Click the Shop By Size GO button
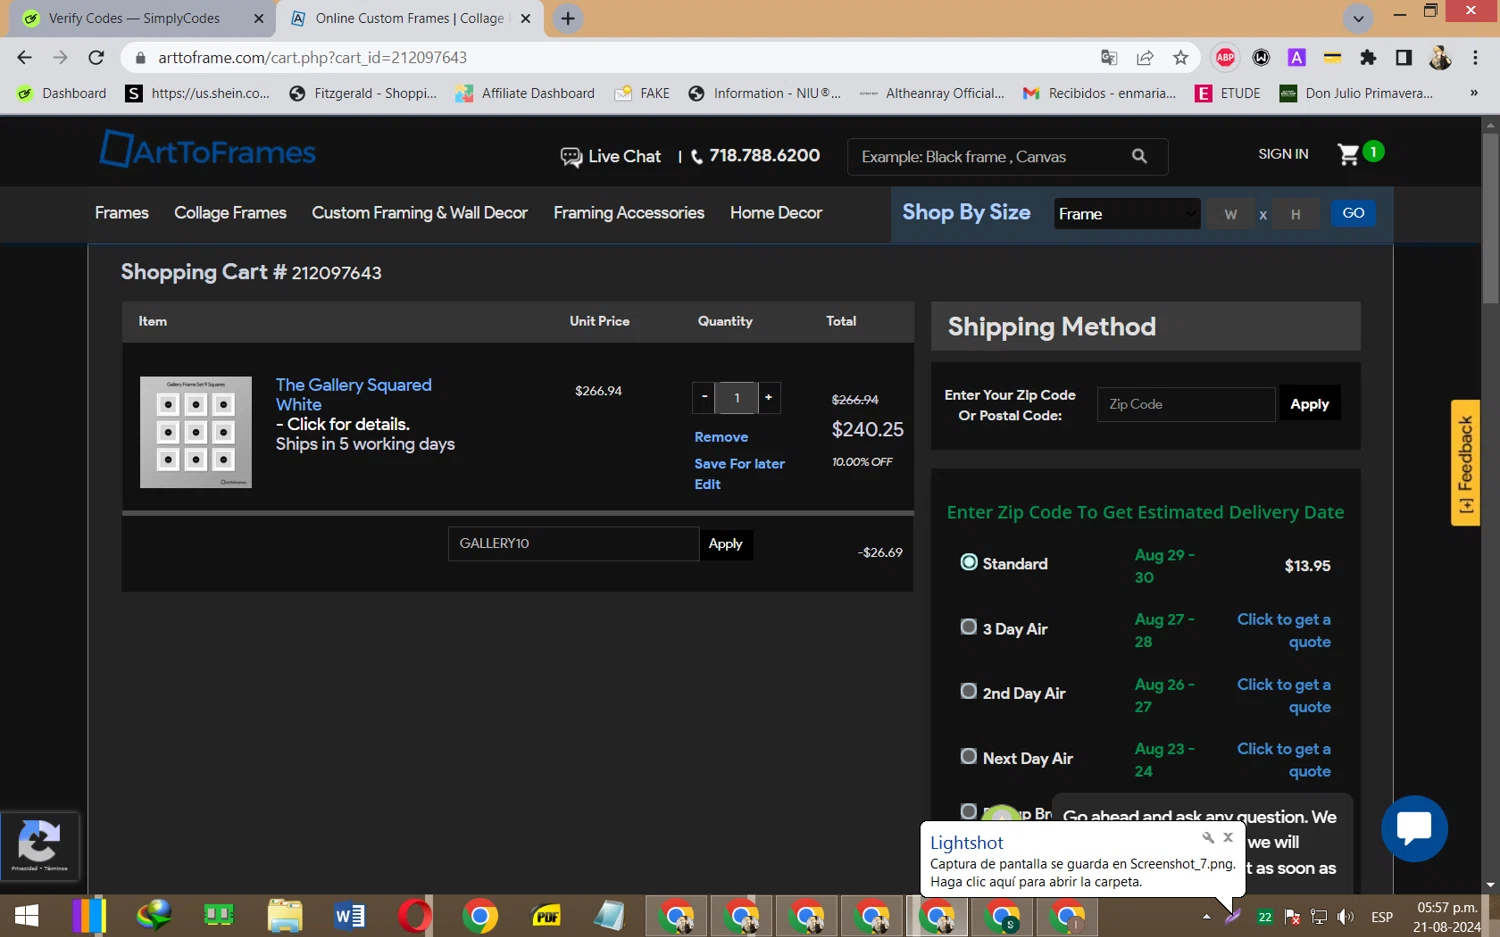 (1353, 213)
